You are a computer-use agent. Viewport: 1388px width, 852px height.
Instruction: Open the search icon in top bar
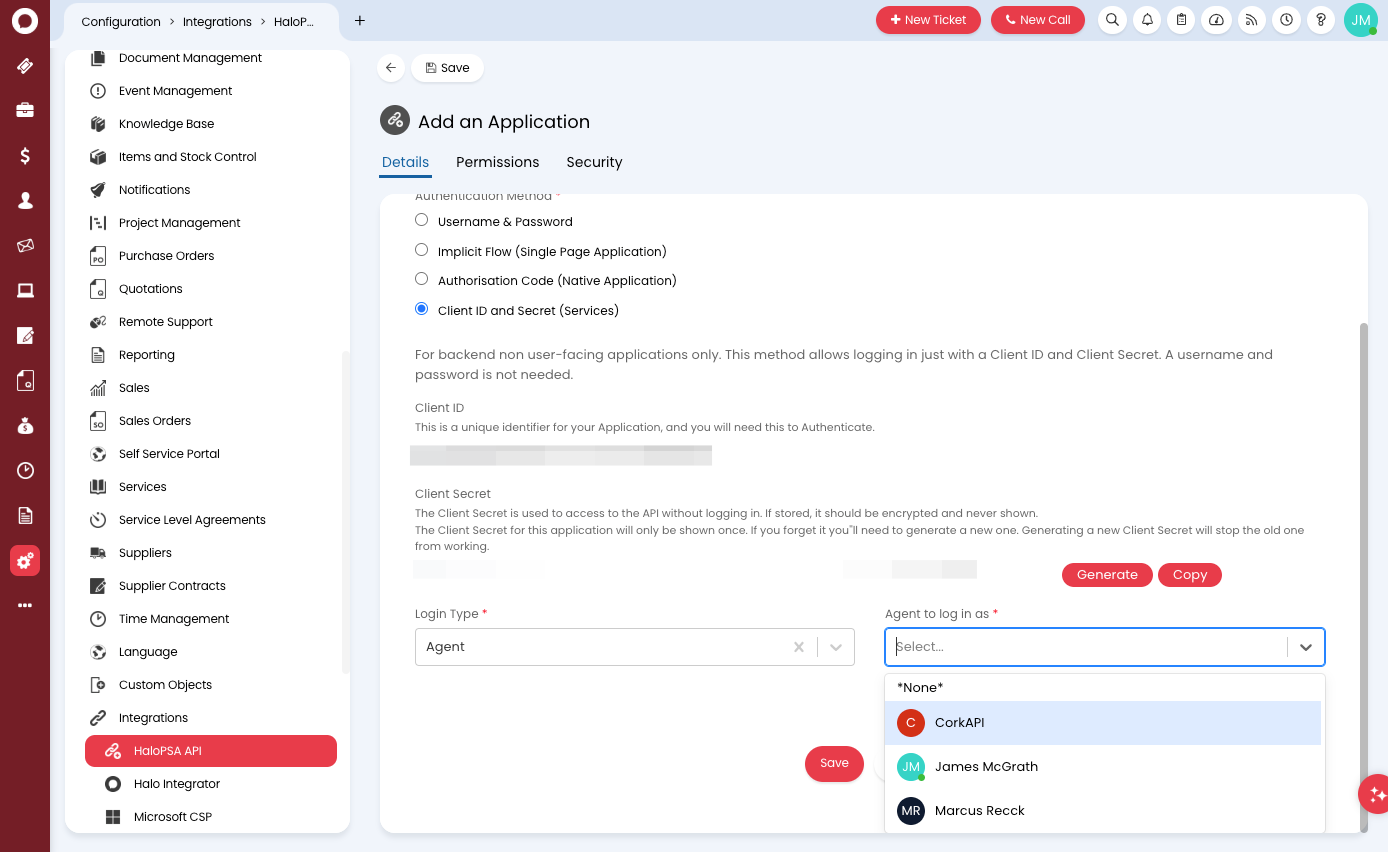point(1113,20)
